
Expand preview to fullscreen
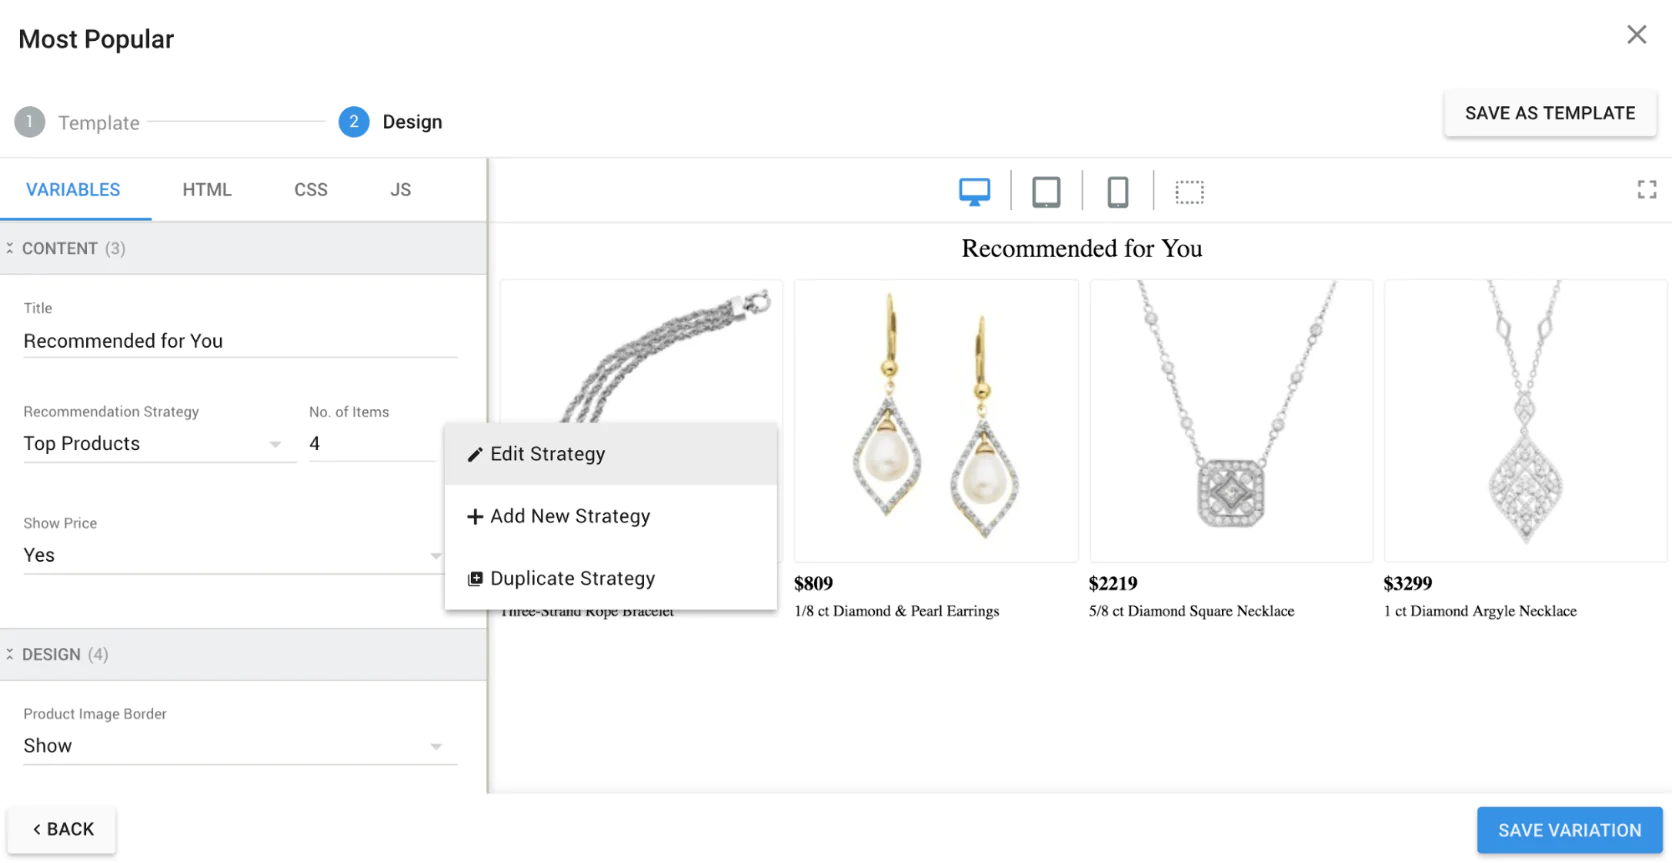coord(1646,190)
